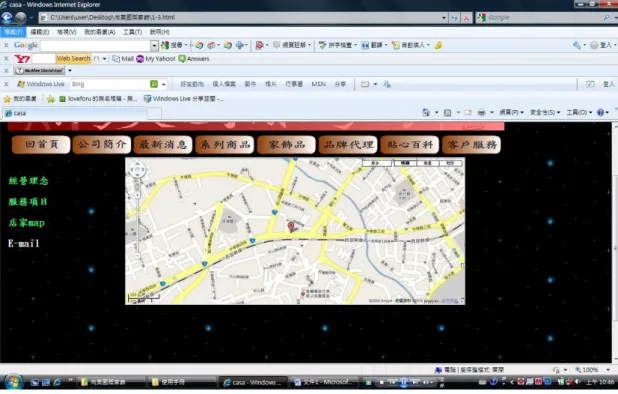Click the Windows Start orb
The height and width of the screenshot is (394, 618).
13,381
